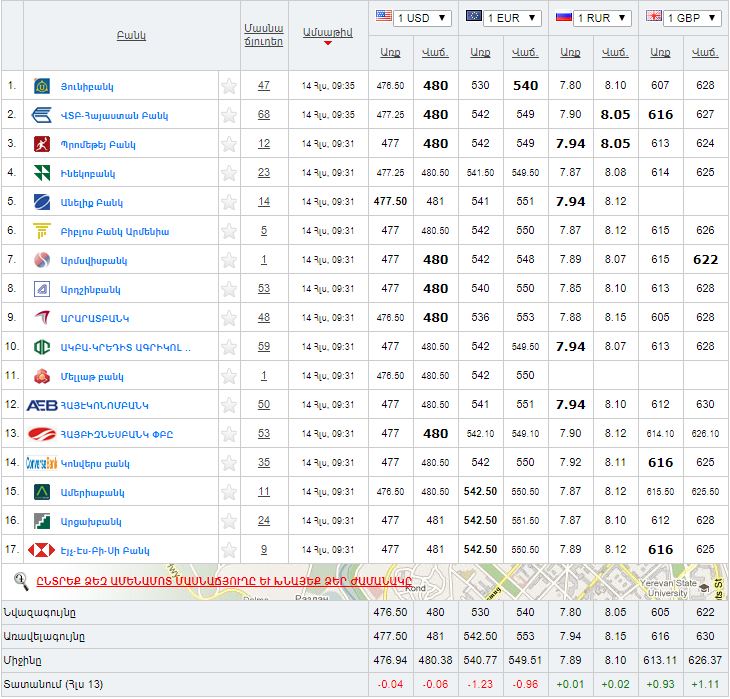Image resolution: width=730 pixels, height=699 pixels.
Task: Click the Byblos Bank Armenia logo in row 6
Action: tap(42, 231)
